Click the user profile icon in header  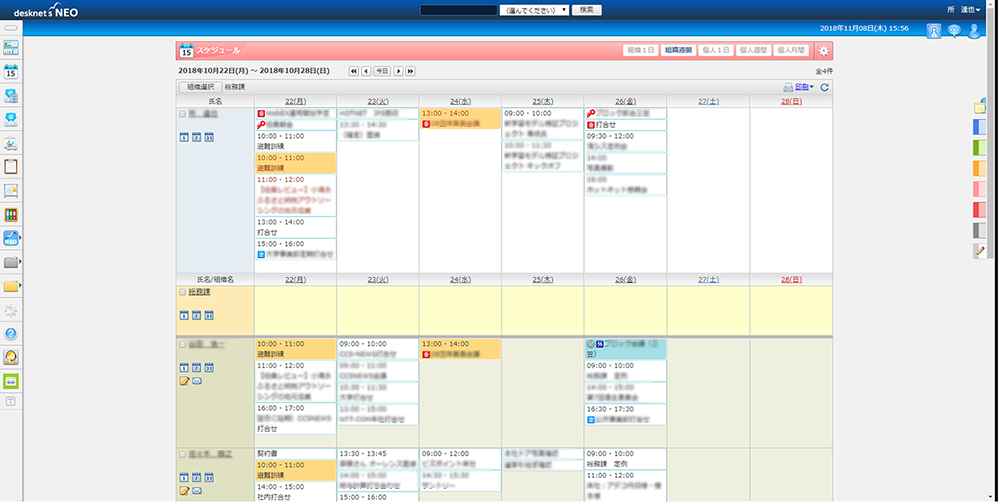[975, 30]
